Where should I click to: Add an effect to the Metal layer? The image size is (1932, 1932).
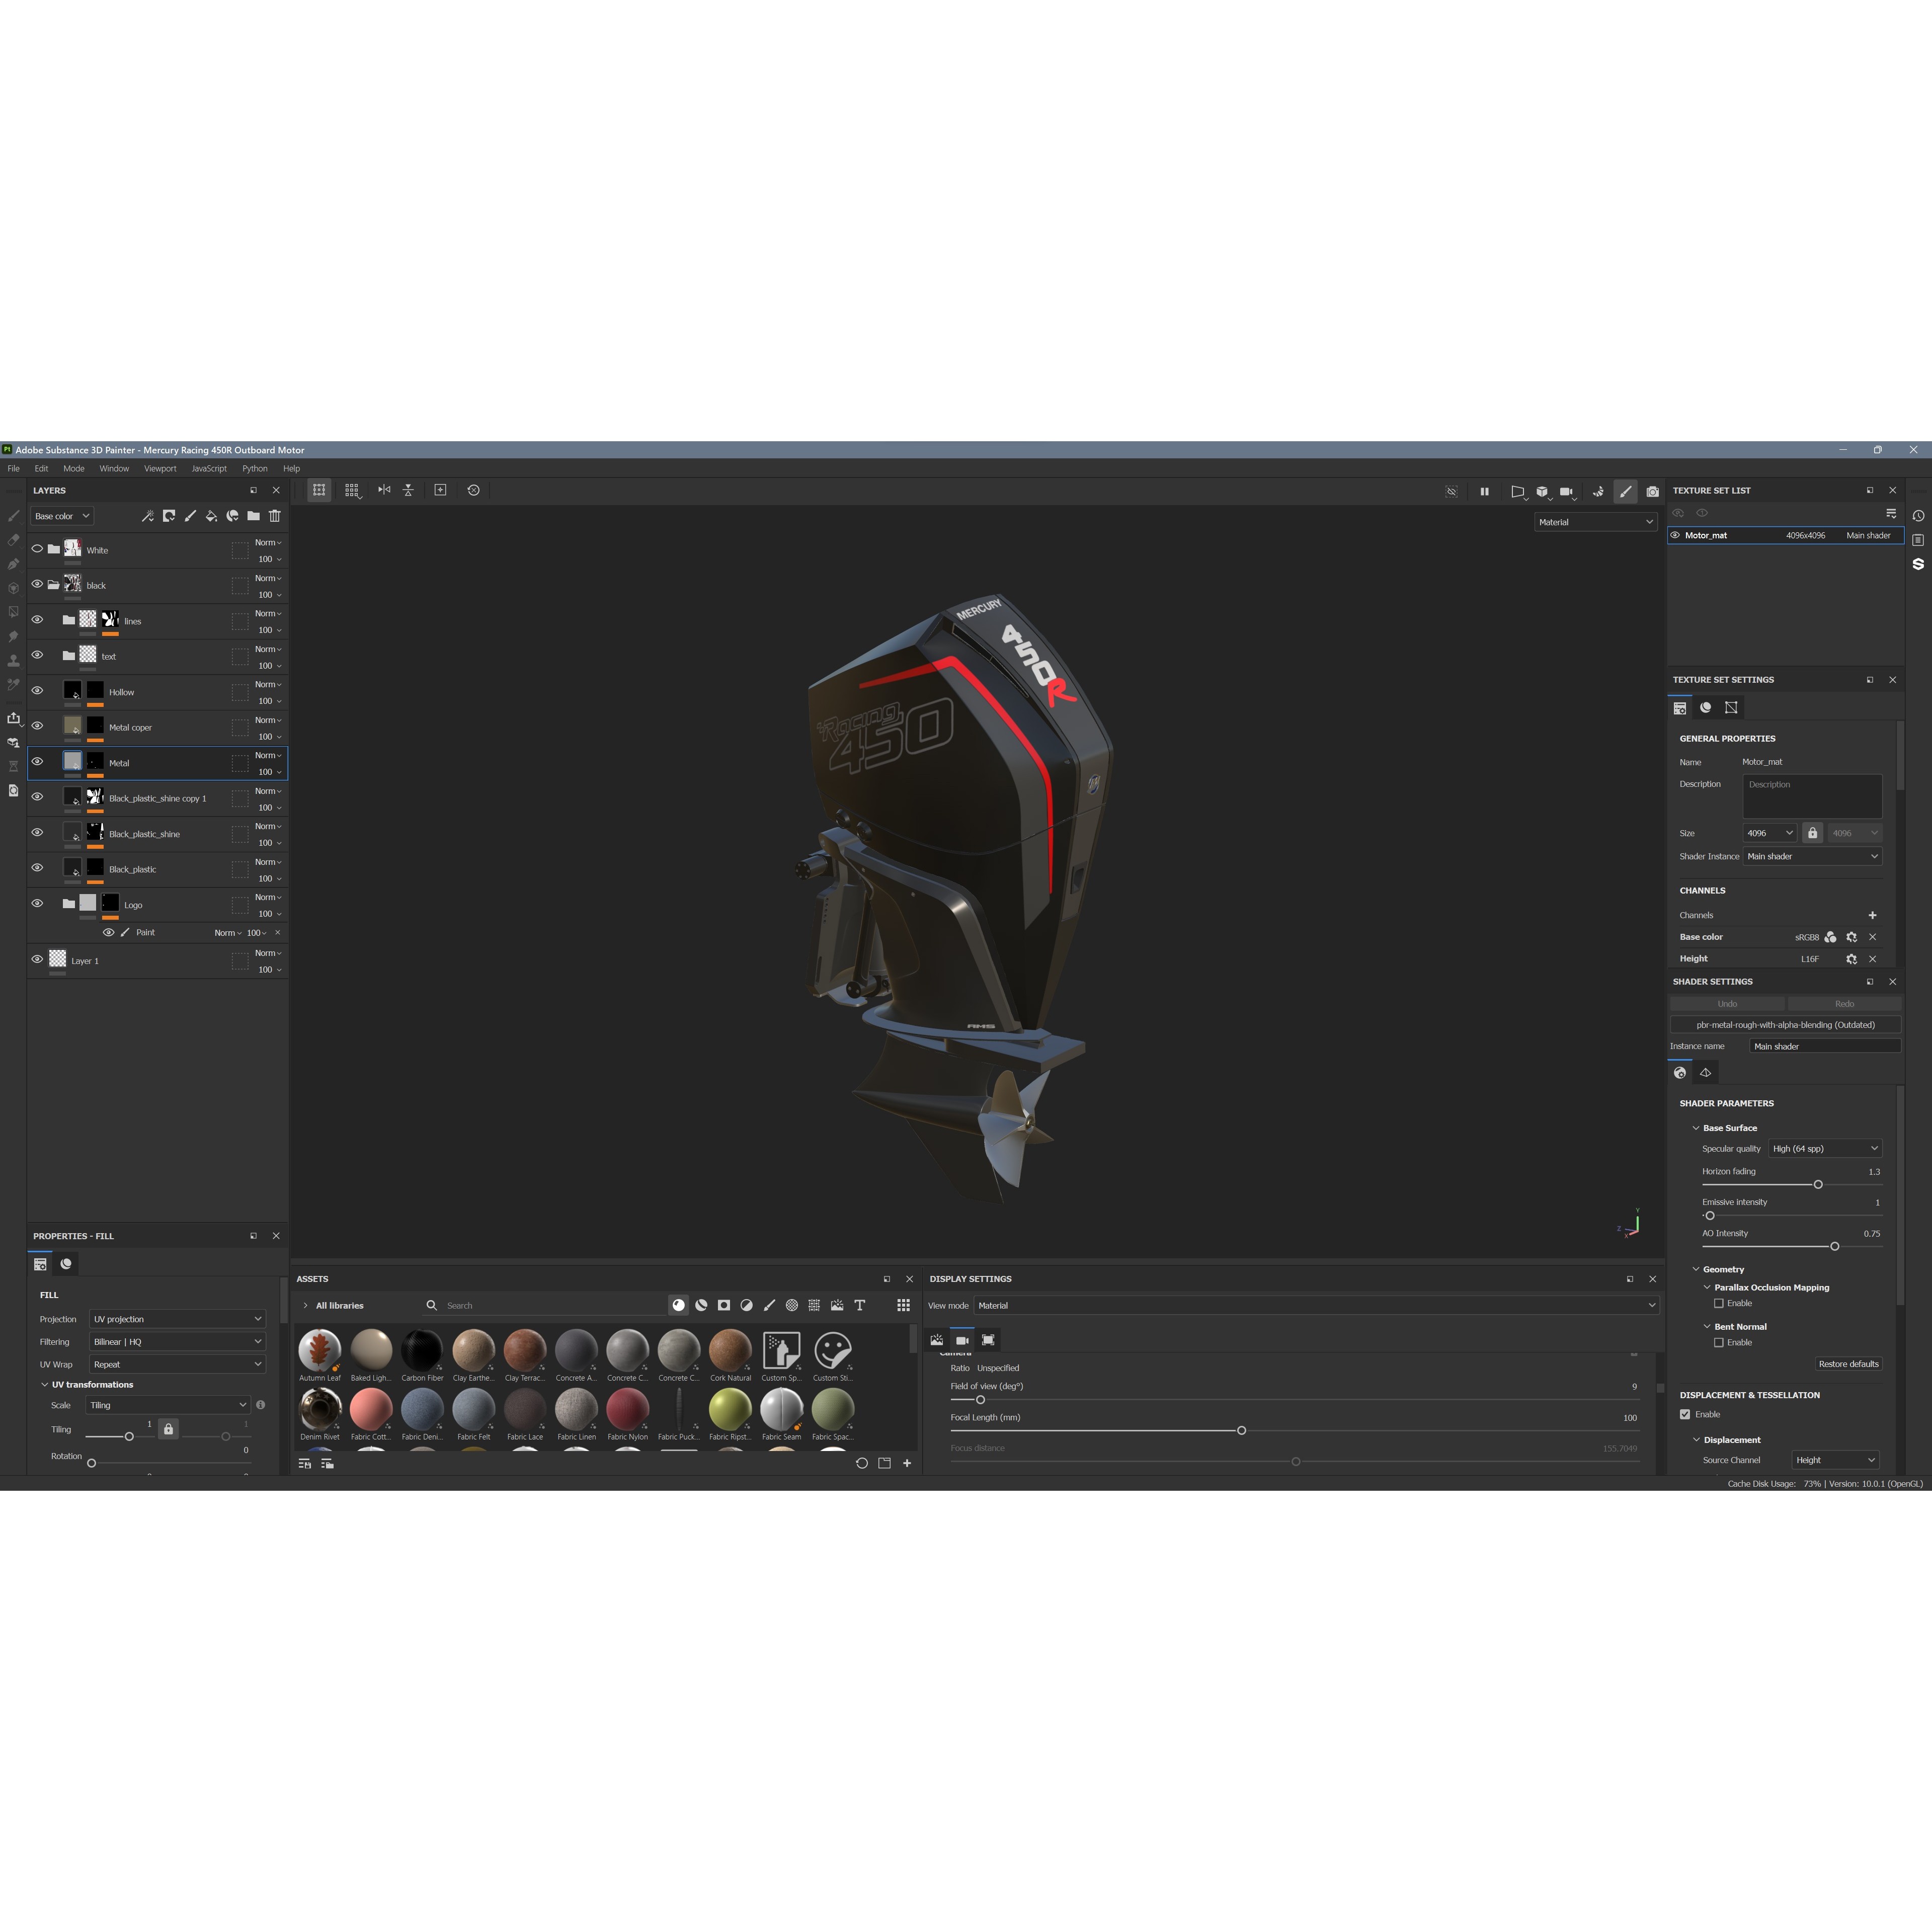pos(148,516)
